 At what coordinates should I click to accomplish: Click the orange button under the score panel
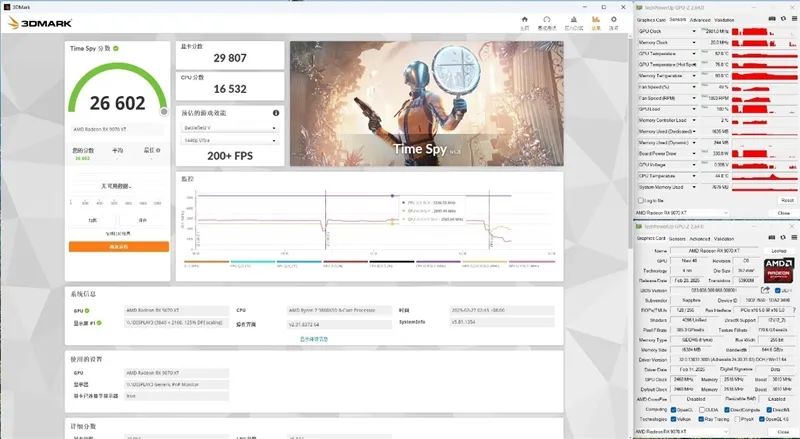[118, 247]
